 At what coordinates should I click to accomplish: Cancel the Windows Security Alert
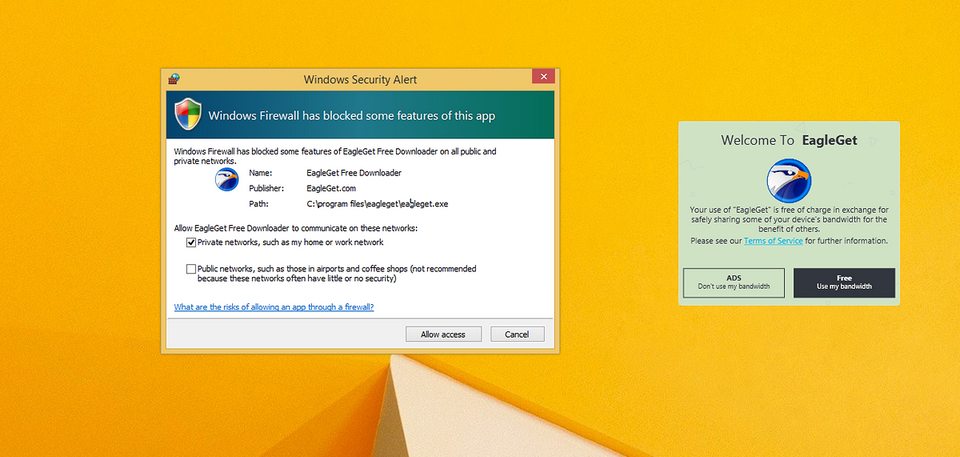click(x=517, y=334)
